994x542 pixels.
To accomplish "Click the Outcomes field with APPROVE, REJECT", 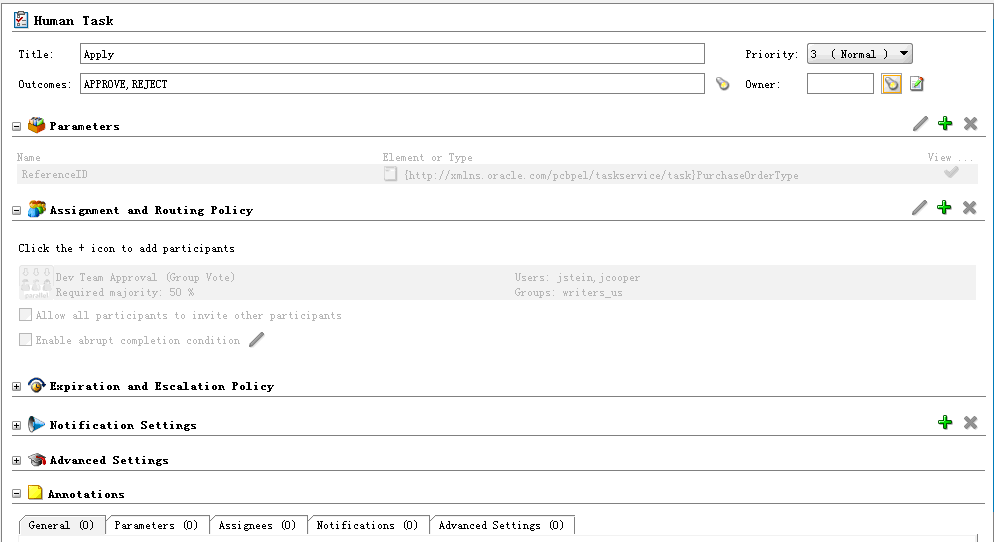I will pos(392,84).
